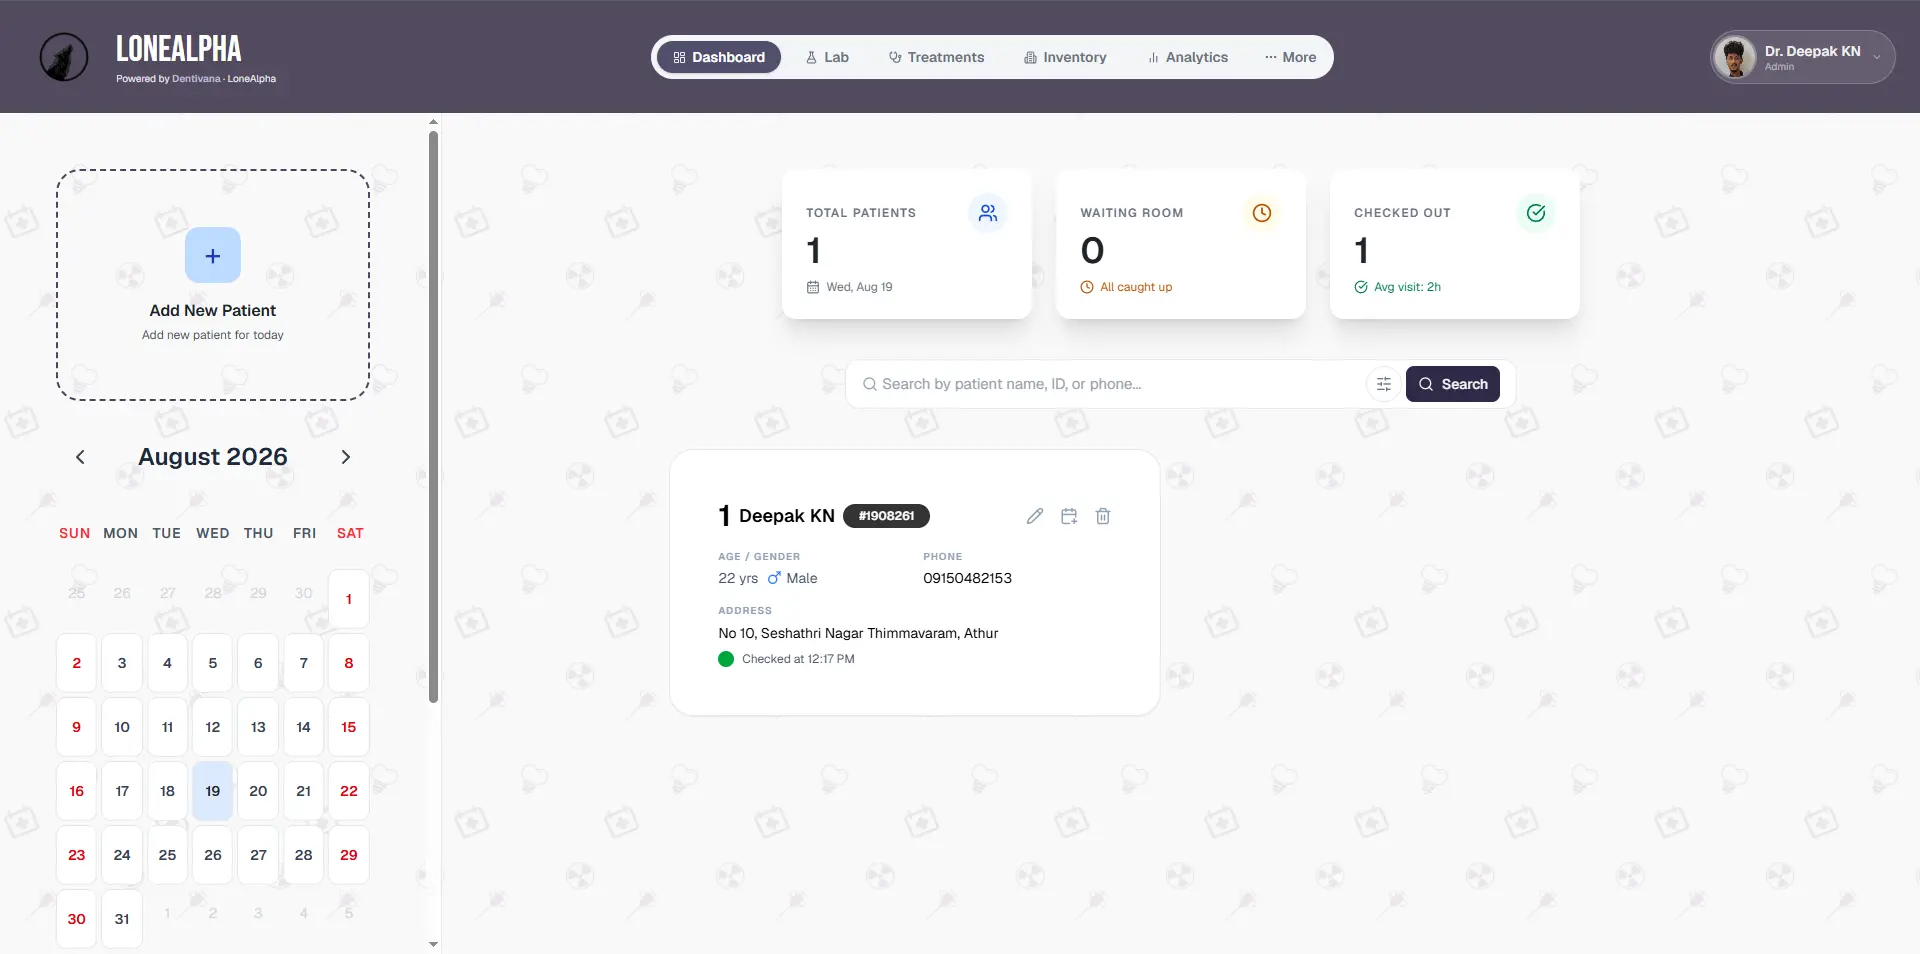
Task: Switch to the Dashboard tab
Action: 719,57
